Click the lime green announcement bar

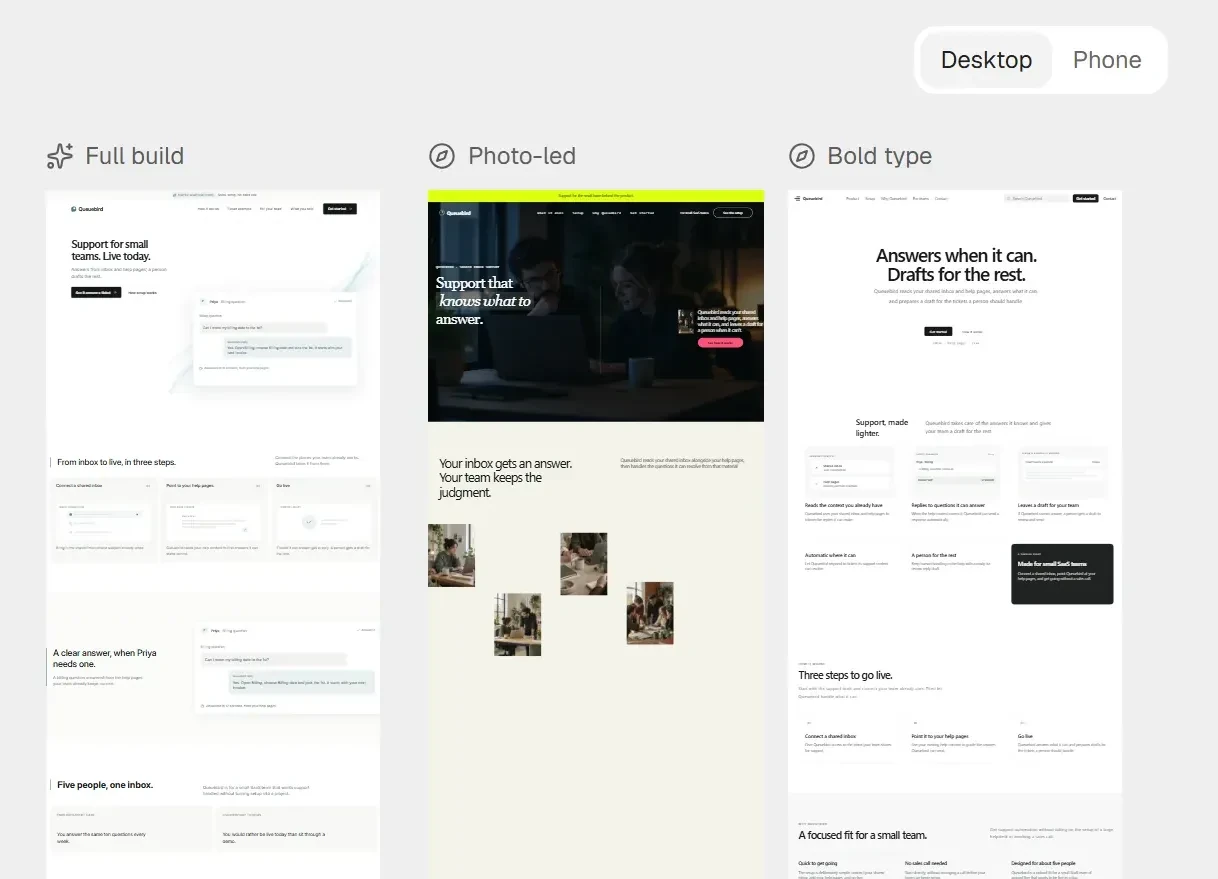click(x=595, y=196)
